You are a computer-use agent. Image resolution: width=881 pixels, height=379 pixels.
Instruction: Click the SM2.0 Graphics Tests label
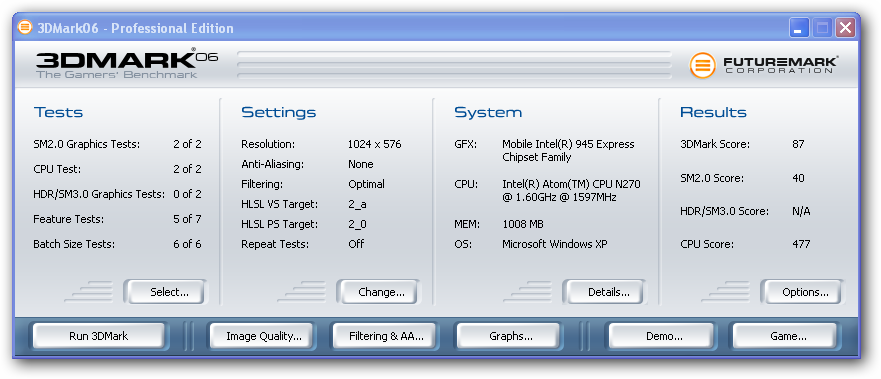87,144
